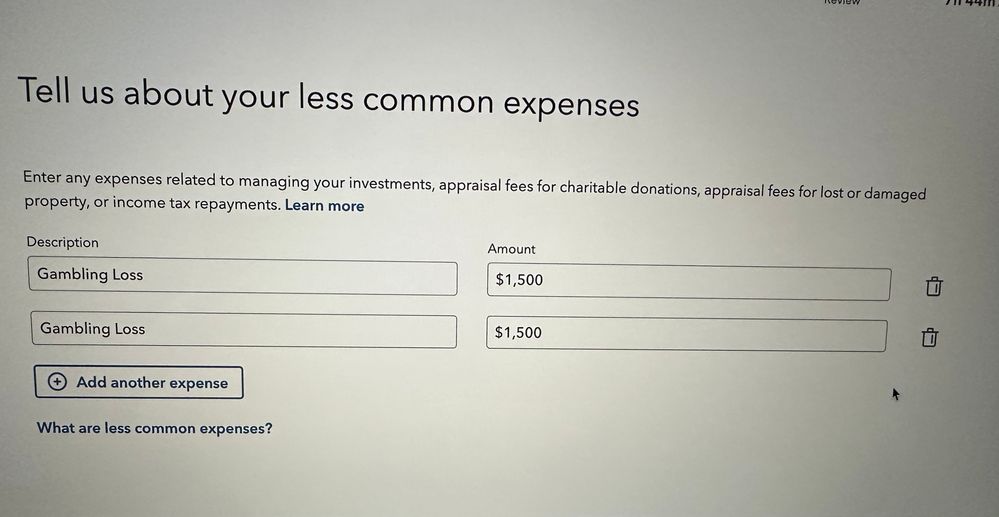Click the time indicator in the top-right corner
999x517 pixels.
pyautogui.click(x=972, y=3)
